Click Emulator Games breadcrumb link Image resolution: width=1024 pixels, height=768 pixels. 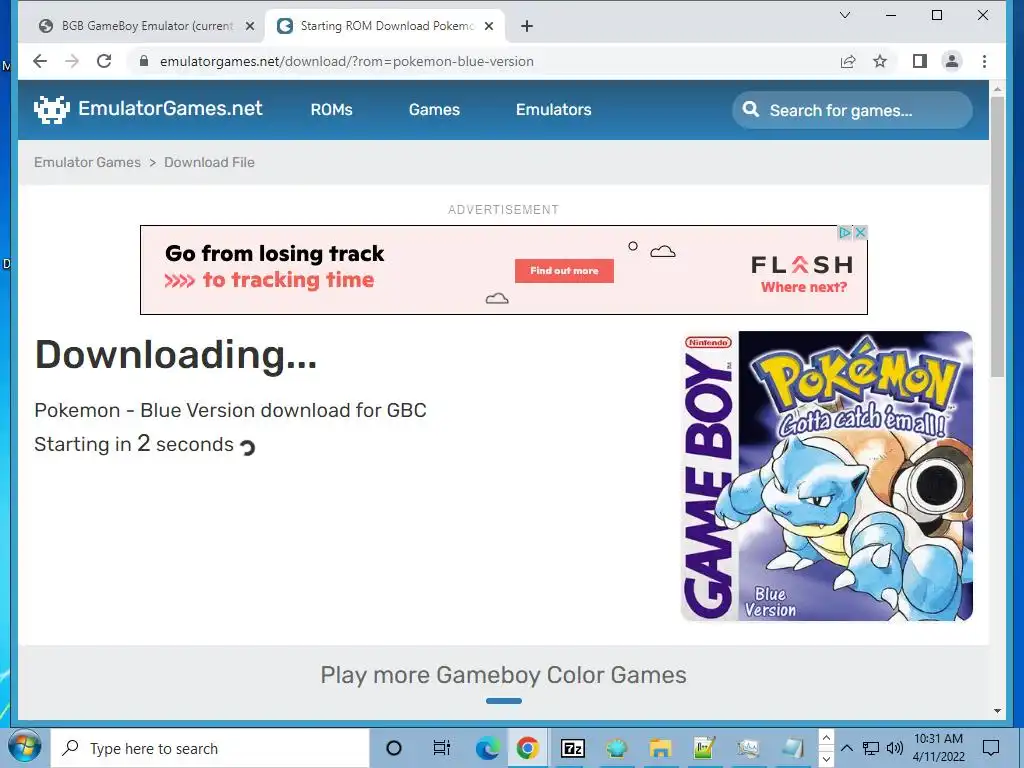click(x=88, y=162)
